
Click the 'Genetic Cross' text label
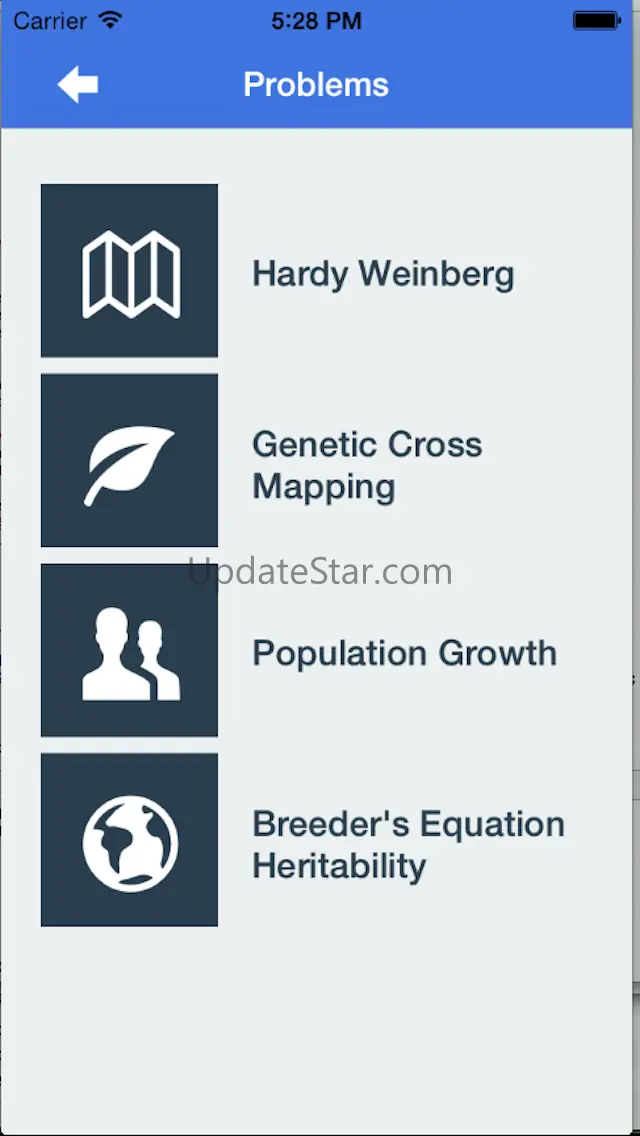click(x=367, y=445)
